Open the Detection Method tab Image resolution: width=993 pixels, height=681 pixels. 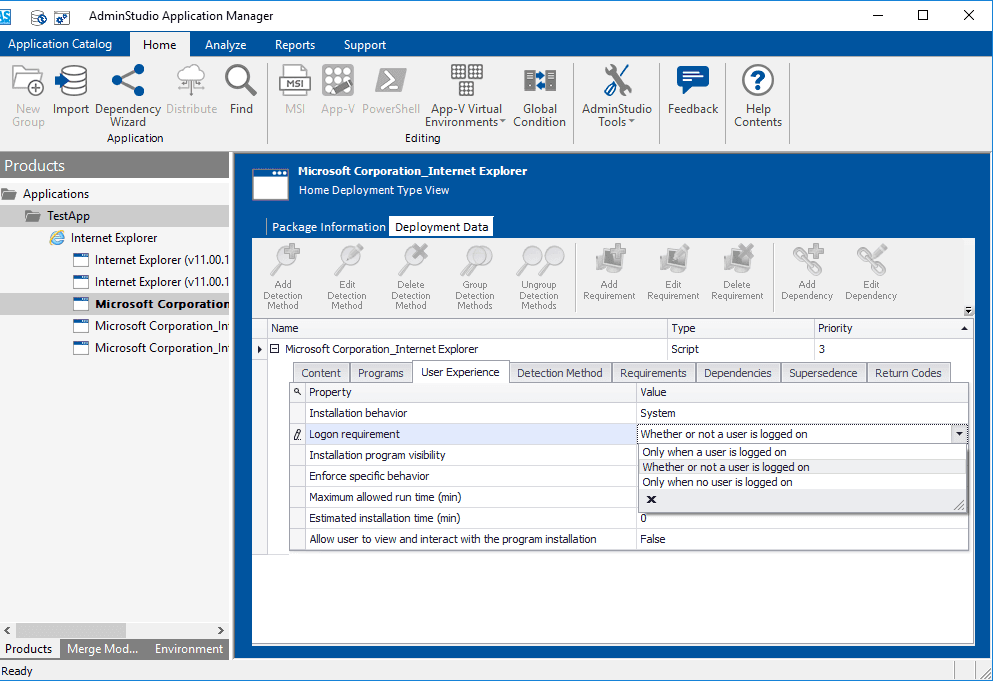[x=559, y=373]
